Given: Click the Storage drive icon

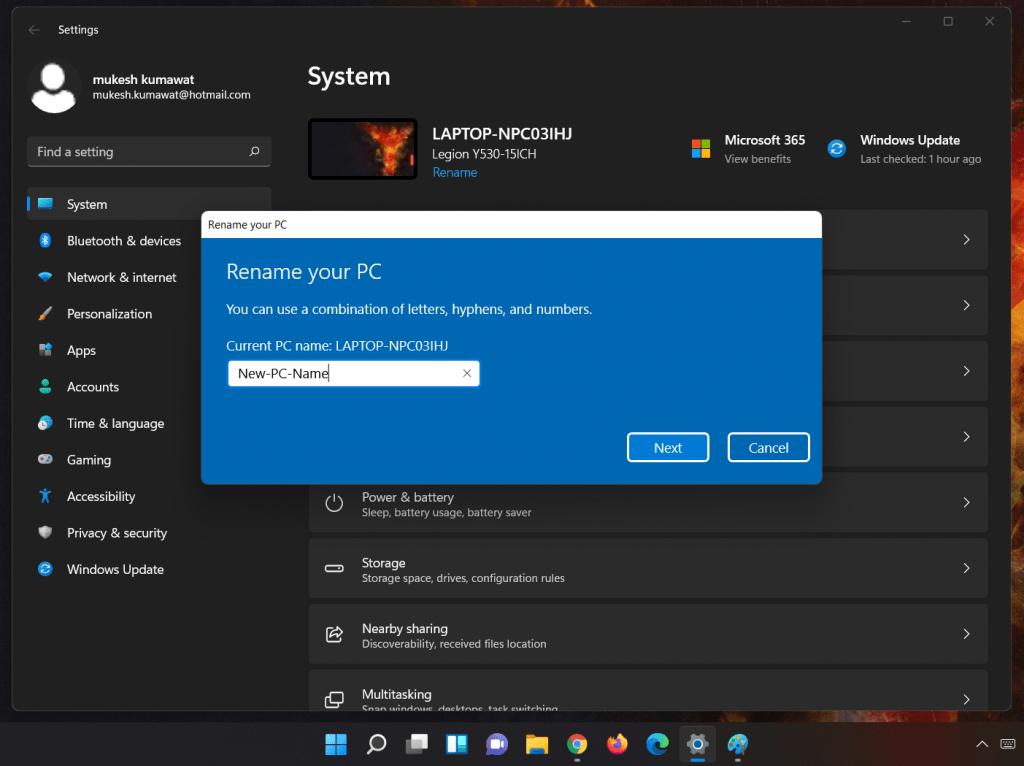Looking at the screenshot, I should [334, 569].
